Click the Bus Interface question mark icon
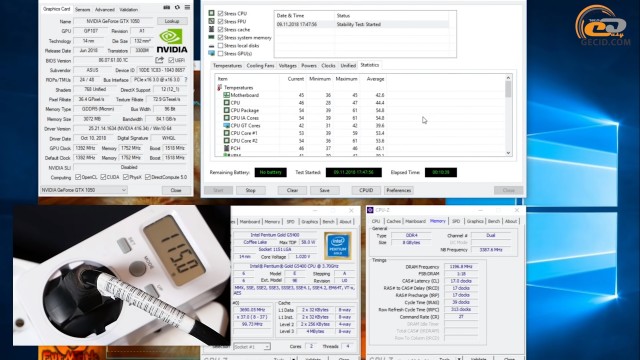Viewport: 640px width, 360px height. coord(186,80)
